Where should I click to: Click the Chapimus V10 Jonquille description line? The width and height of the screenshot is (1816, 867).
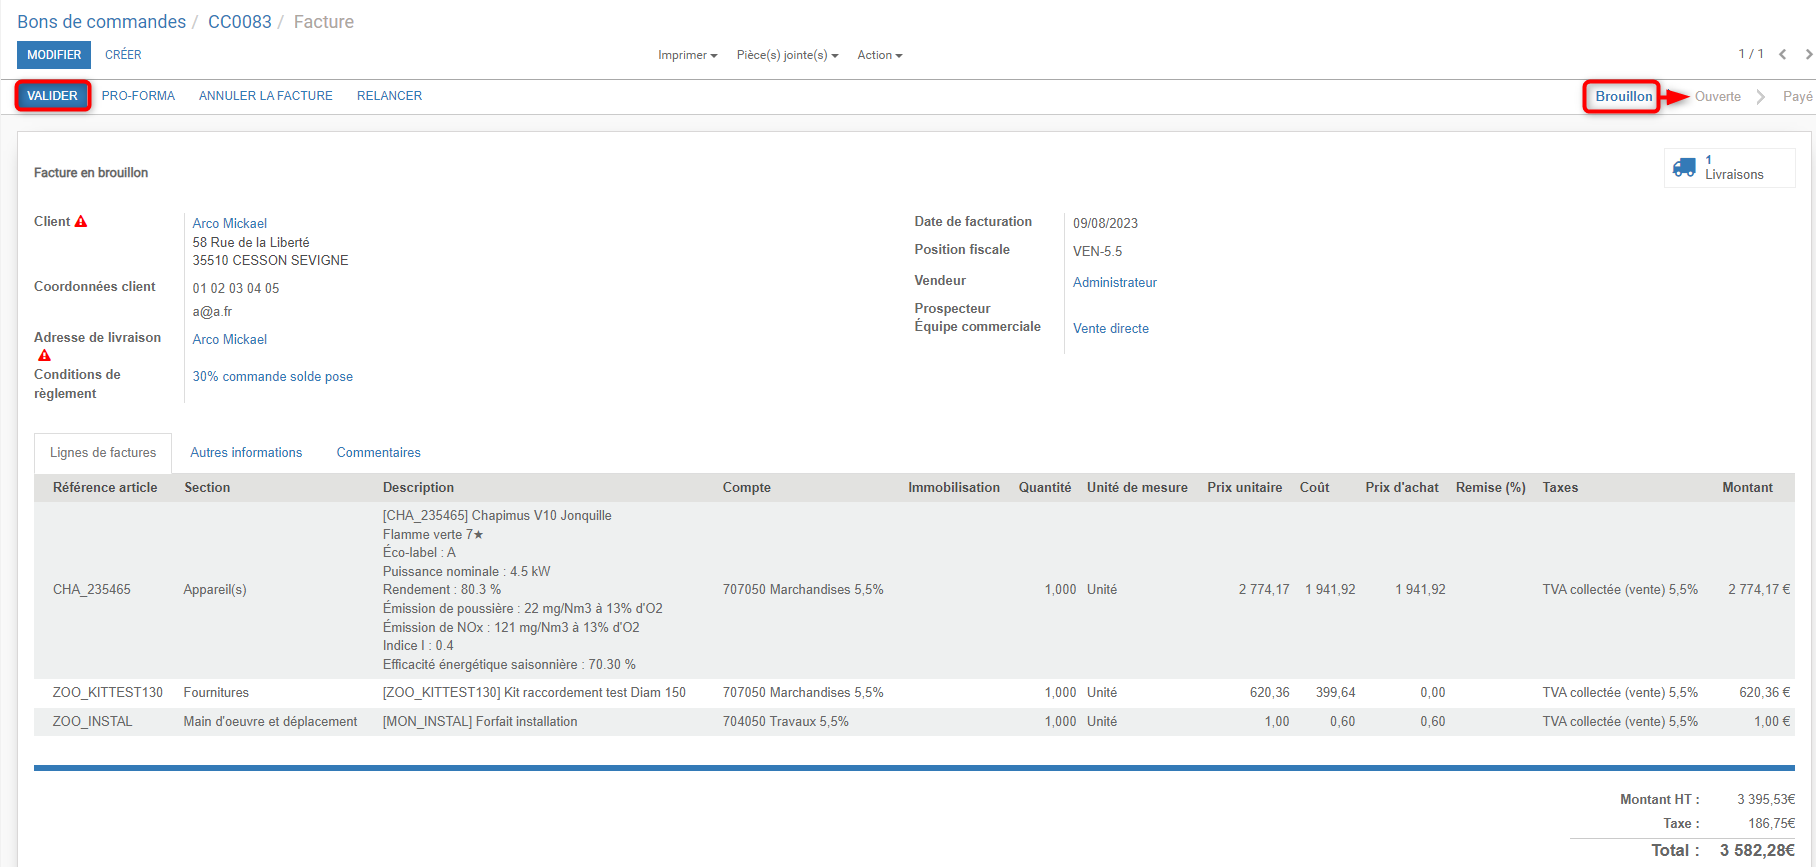point(497,516)
